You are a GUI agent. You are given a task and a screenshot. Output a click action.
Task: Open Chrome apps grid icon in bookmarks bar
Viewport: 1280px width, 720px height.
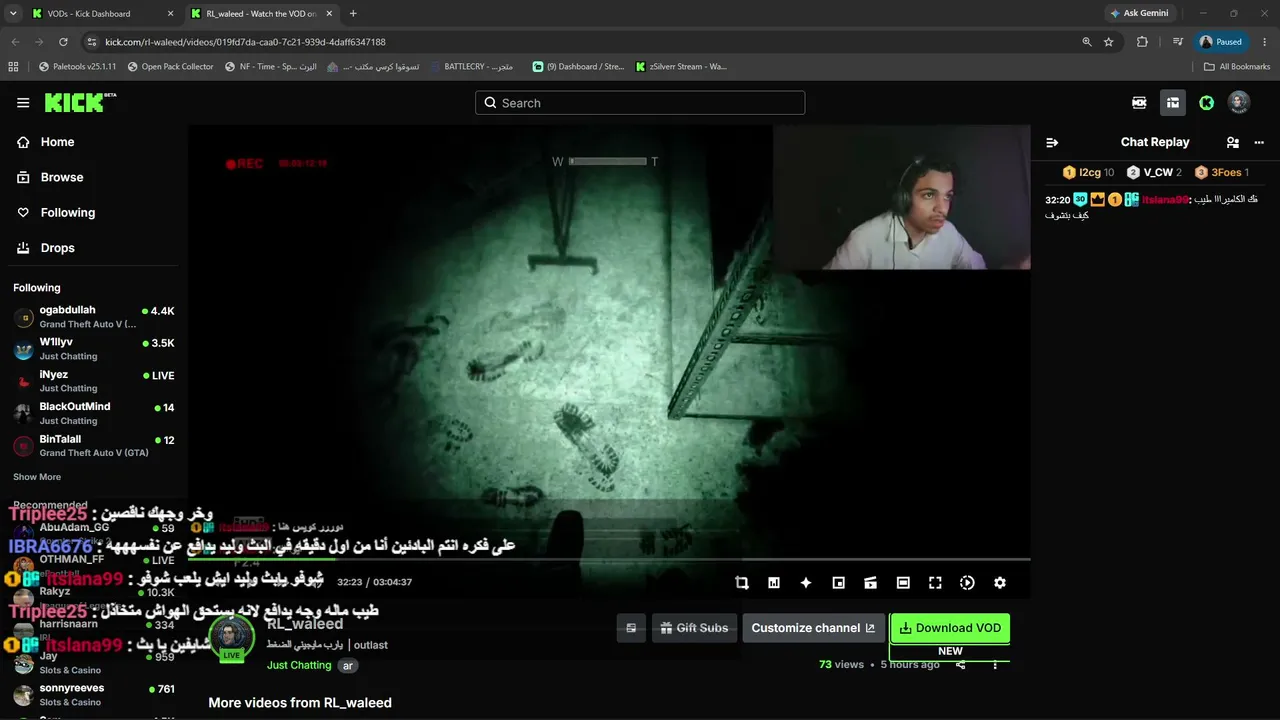point(13,67)
